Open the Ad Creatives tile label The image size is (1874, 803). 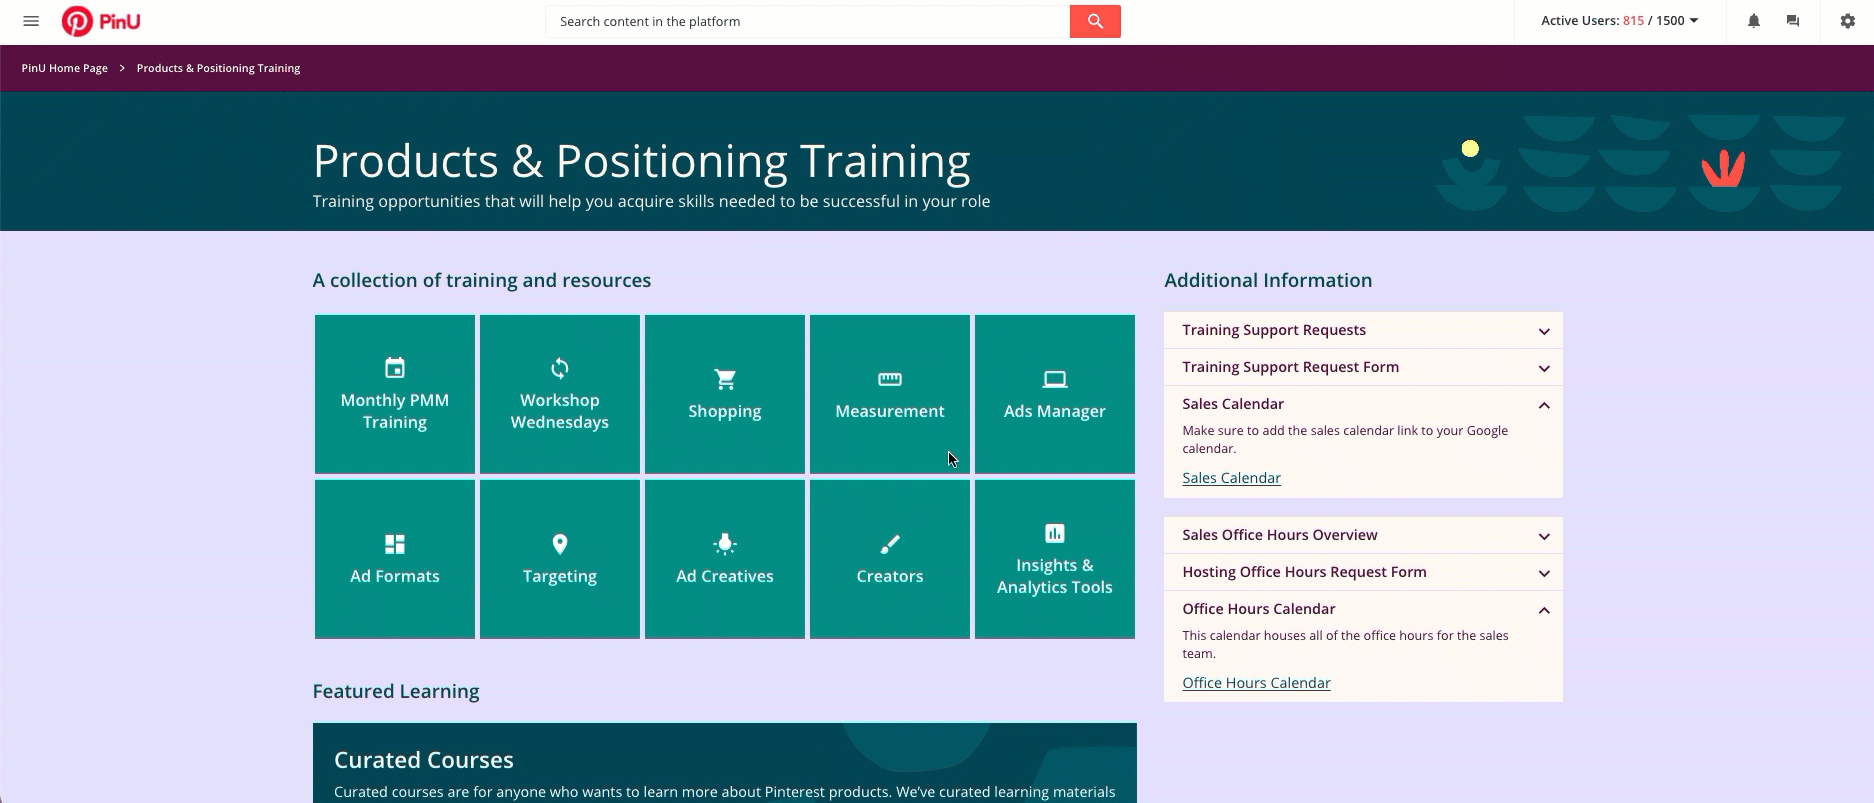(x=725, y=576)
